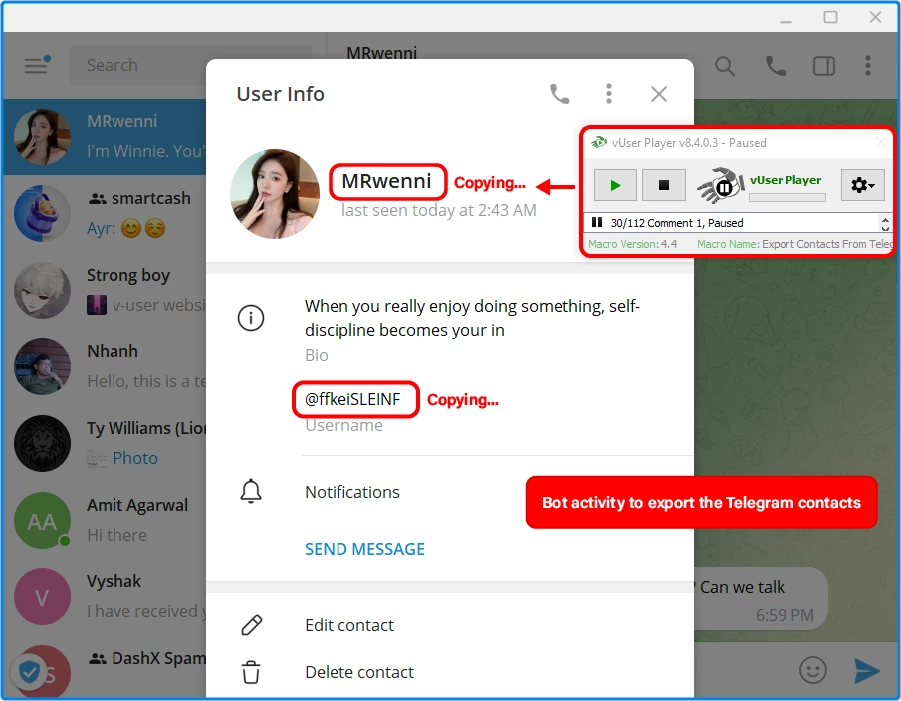The height and width of the screenshot is (701, 901).
Task: Open the DashX Spam group chat
Action: coord(105,667)
